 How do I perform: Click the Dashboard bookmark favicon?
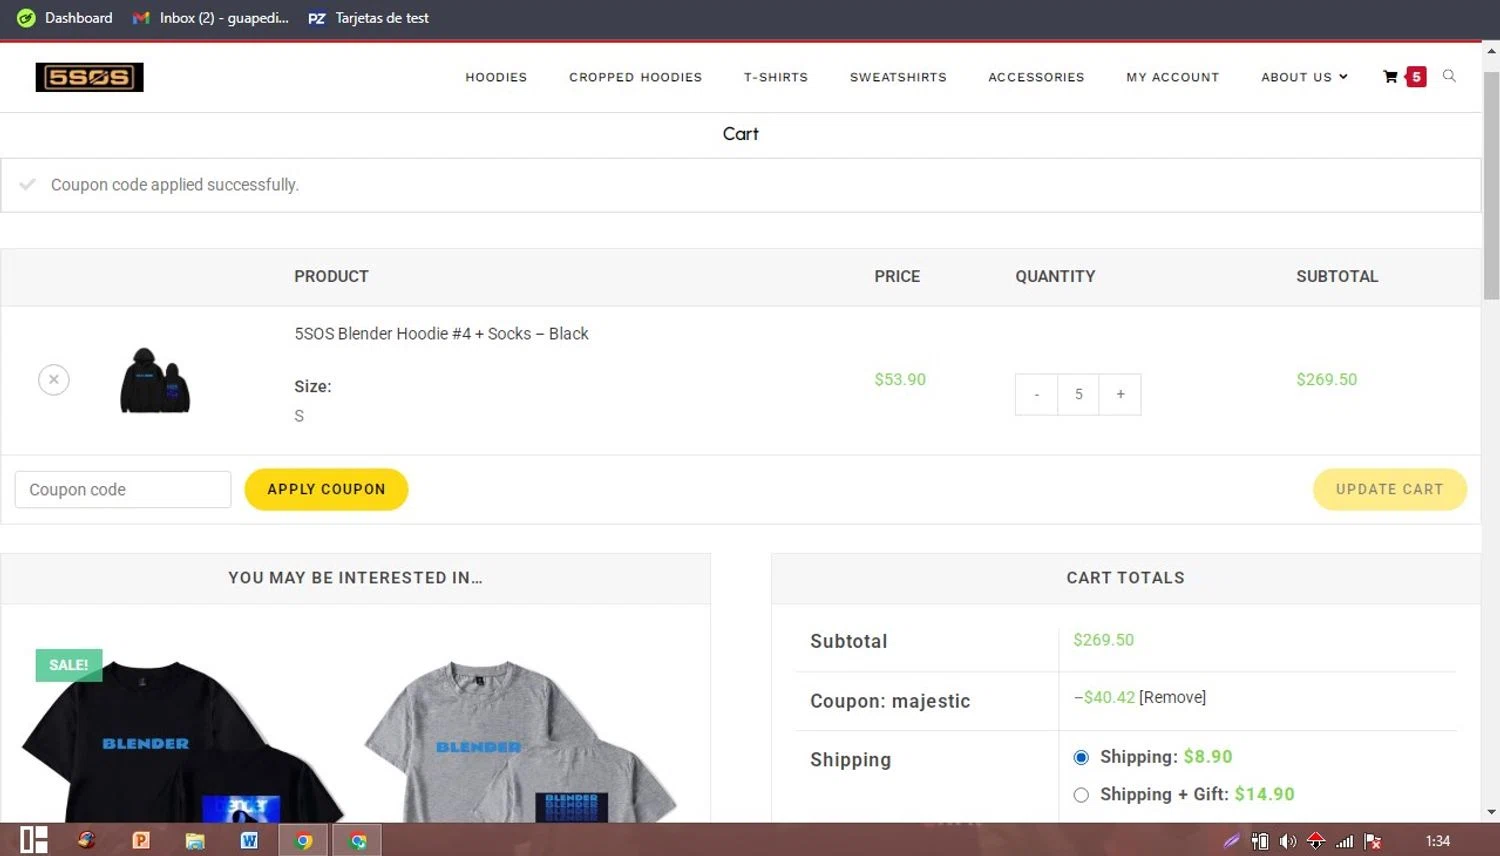click(x=26, y=18)
